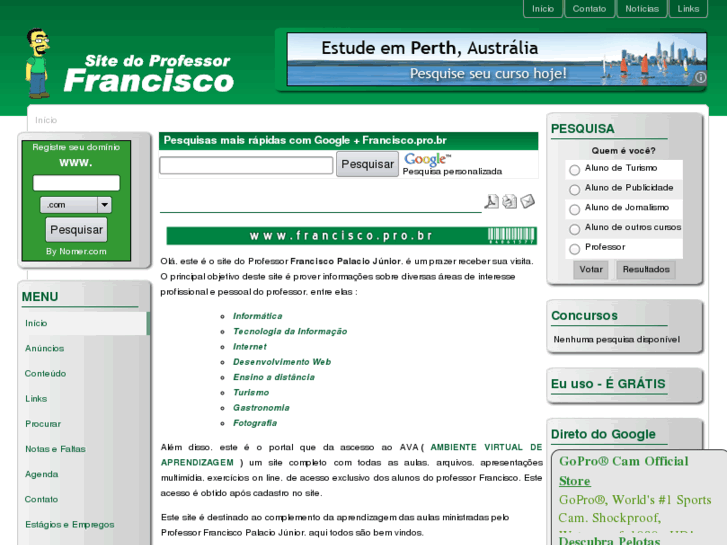
Task: Click the Início breadcrumb text
Action: click(x=46, y=120)
